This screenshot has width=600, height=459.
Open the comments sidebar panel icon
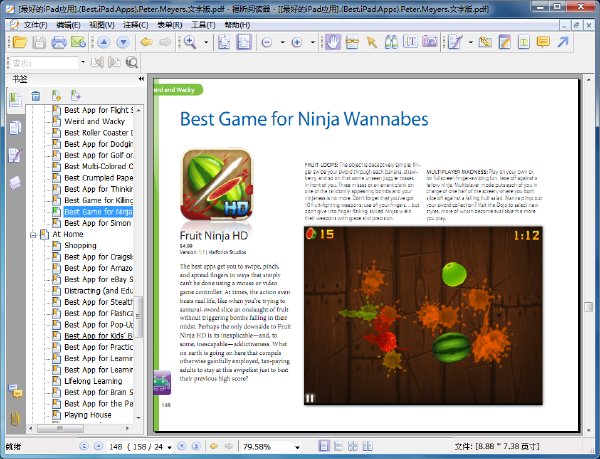pyautogui.click(x=15, y=391)
